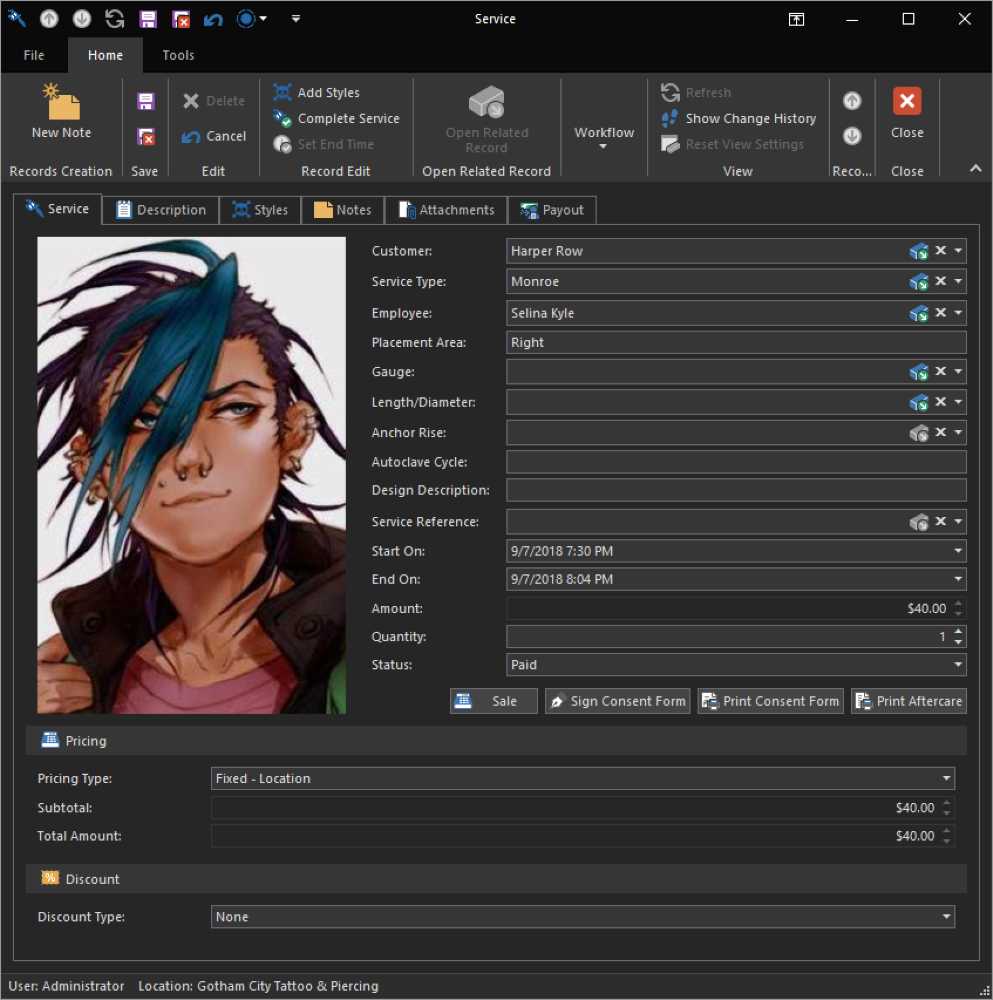Click the customer portrait image
This screenshot has width=993, height=1000.
(191, 475)
